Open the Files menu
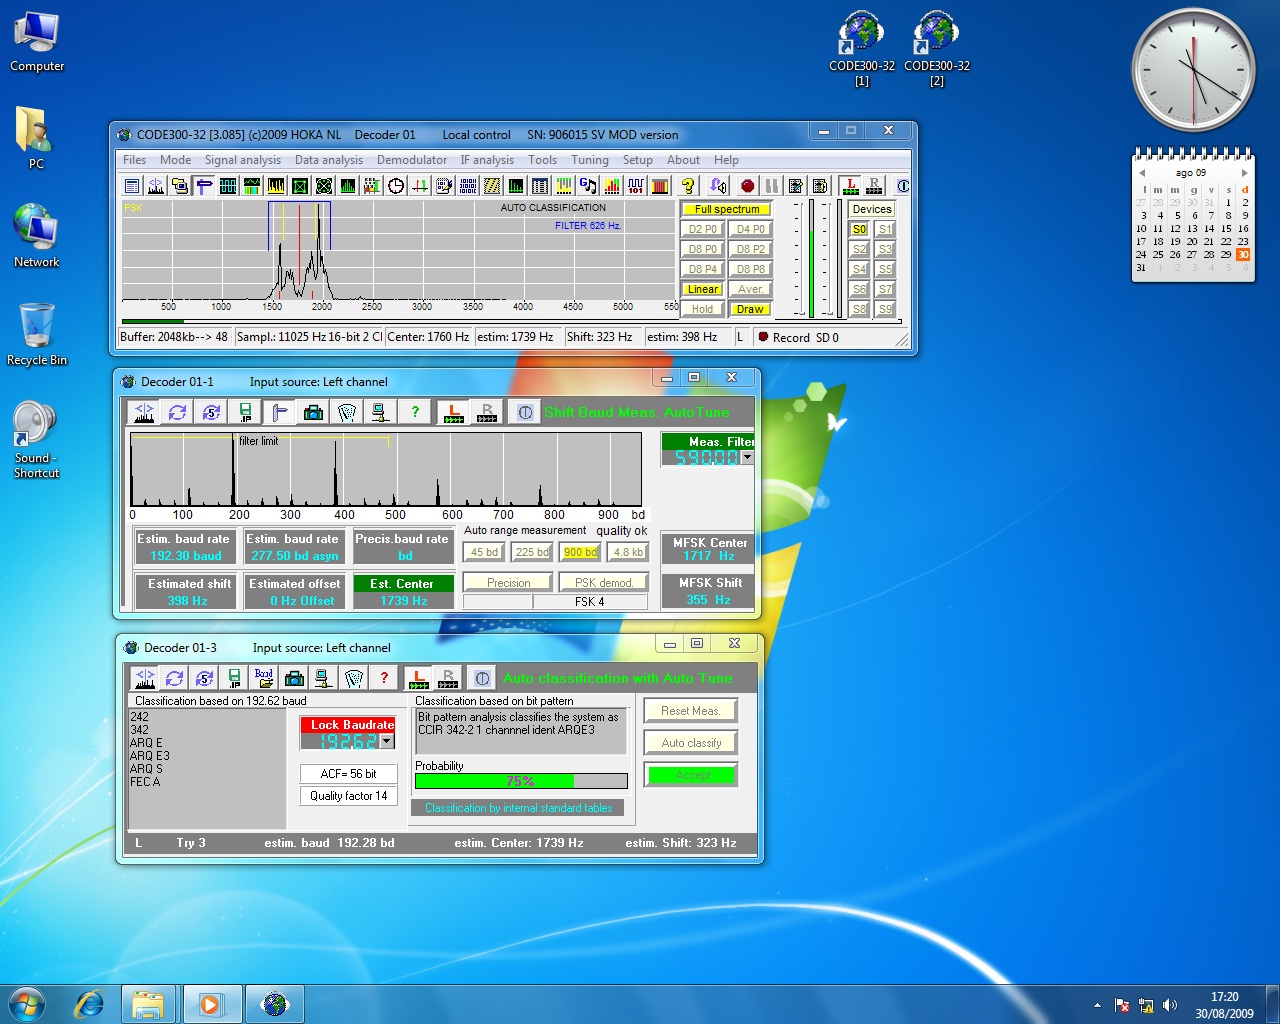Image resolution: width=1280 pixels, height=1024 pixels. (x=134, y=160)
